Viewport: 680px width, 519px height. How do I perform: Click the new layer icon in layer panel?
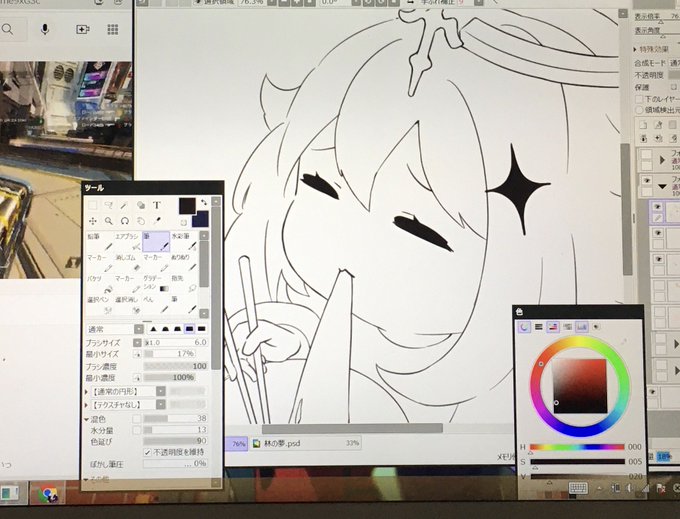[x=643, y=125]
